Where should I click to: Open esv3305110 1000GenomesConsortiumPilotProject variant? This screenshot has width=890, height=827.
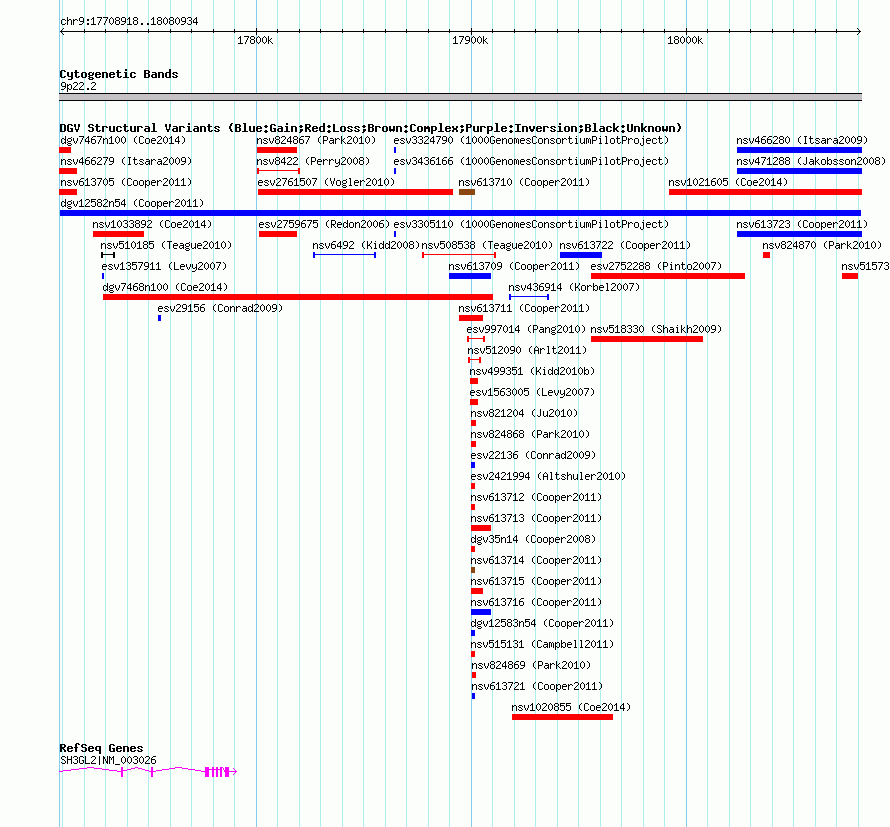tap(531, 224)
